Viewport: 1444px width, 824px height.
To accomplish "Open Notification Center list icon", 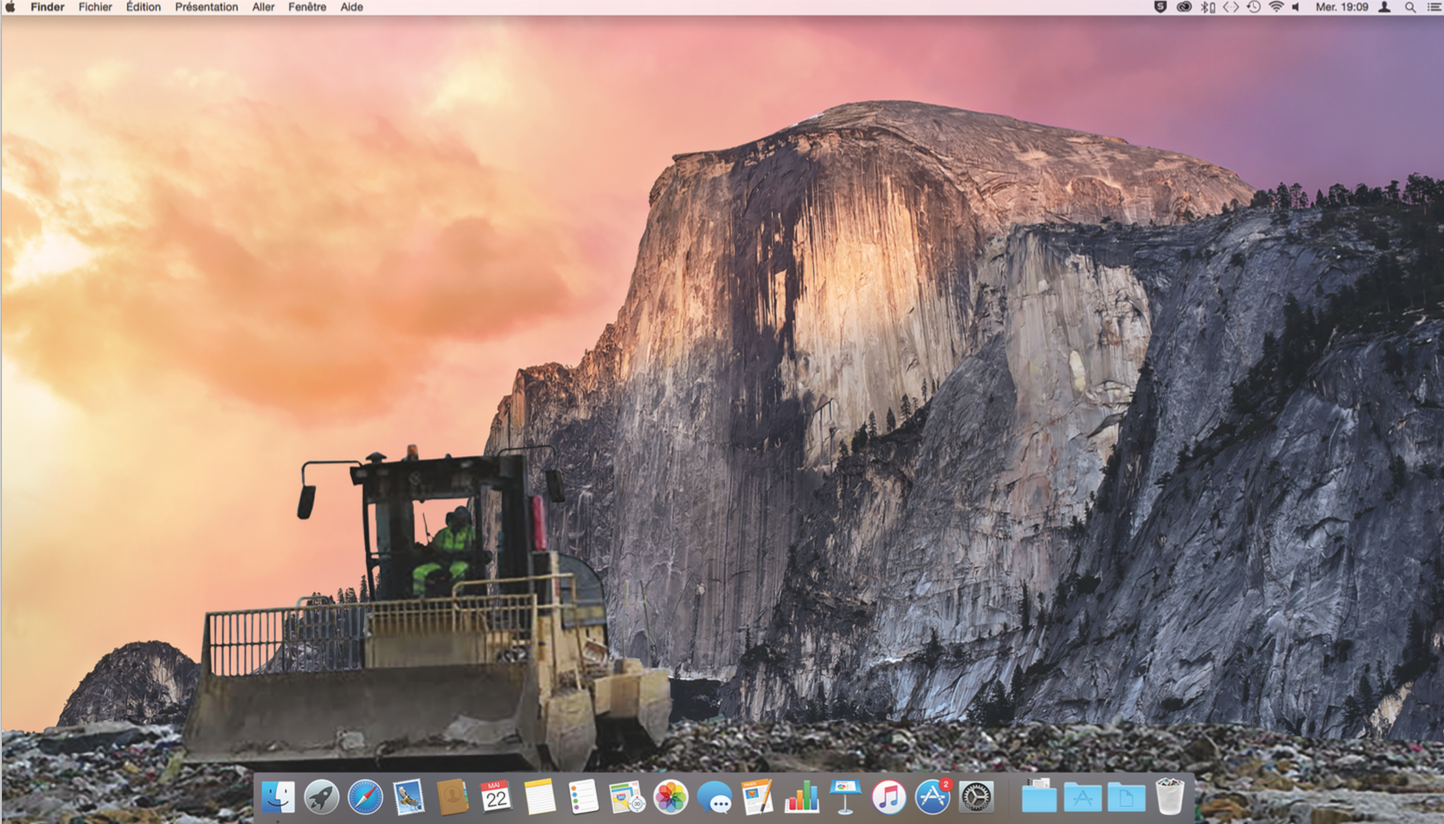I will click(1433, 7).
